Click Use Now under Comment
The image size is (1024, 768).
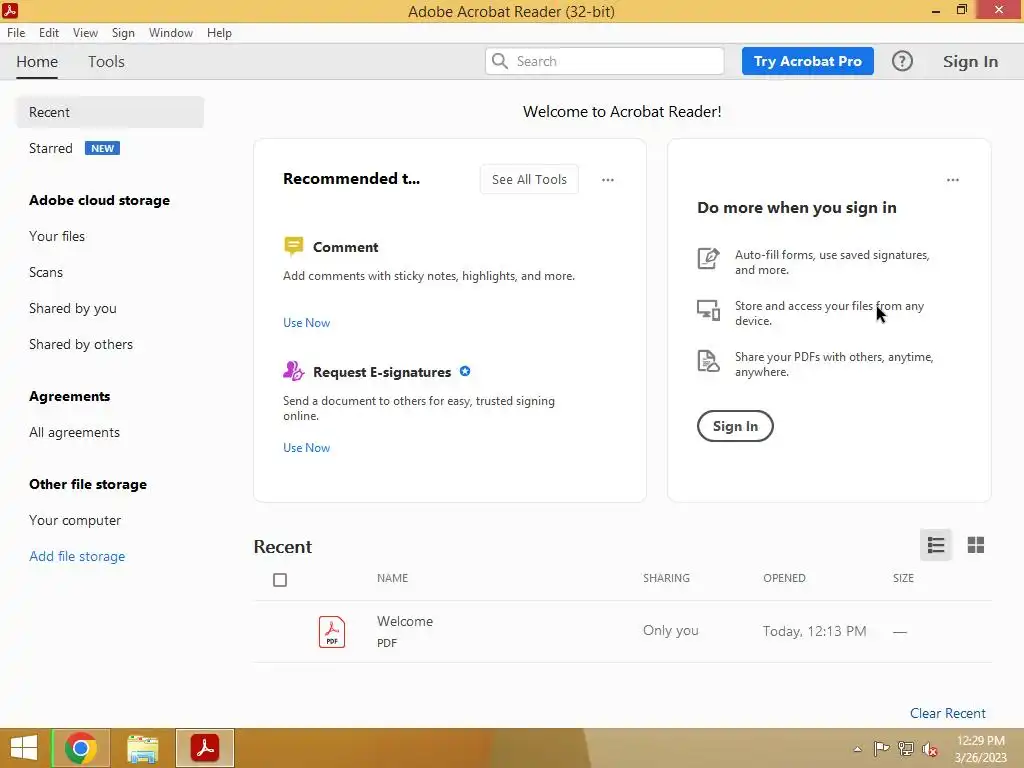[306, 323]
